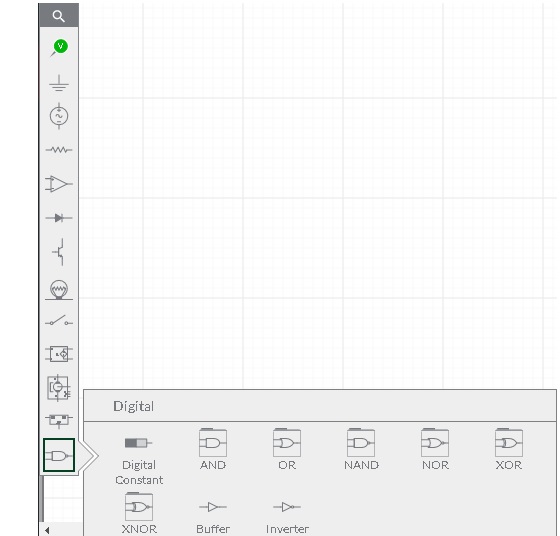Select the switch component category

pyautogui.click(x=59, y=320)
